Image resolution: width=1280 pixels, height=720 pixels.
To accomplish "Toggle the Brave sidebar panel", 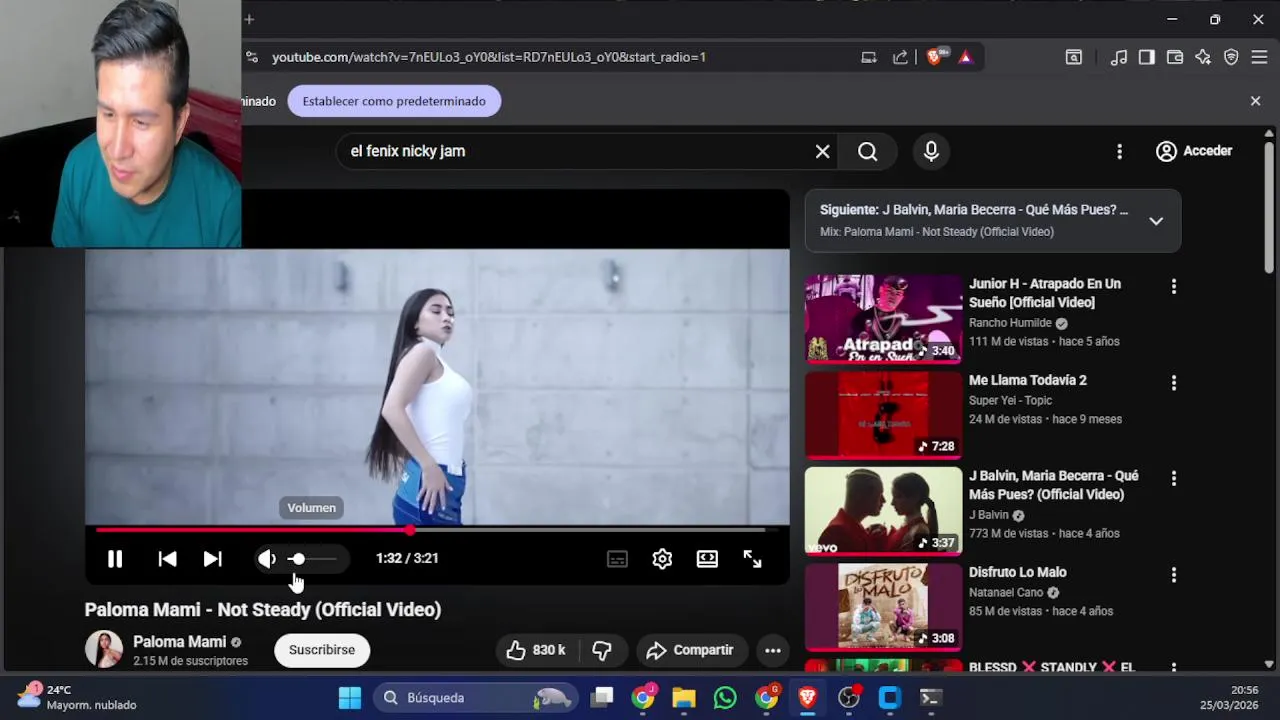I will [x=1147, y=57].
